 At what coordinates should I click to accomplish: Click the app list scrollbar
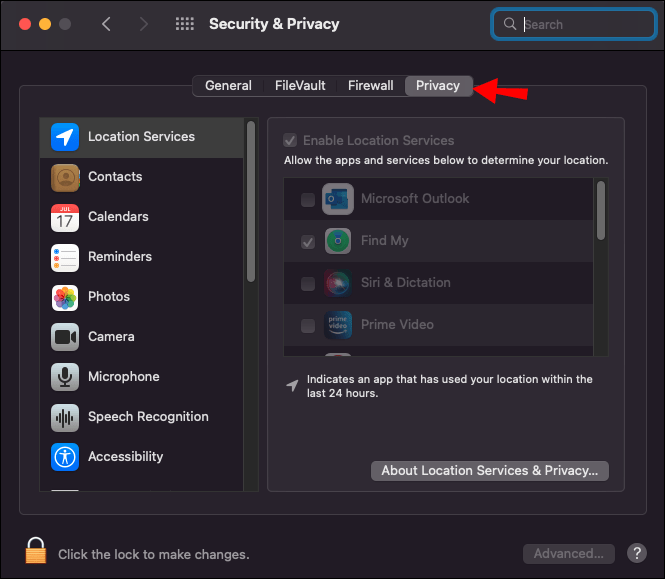601,211
